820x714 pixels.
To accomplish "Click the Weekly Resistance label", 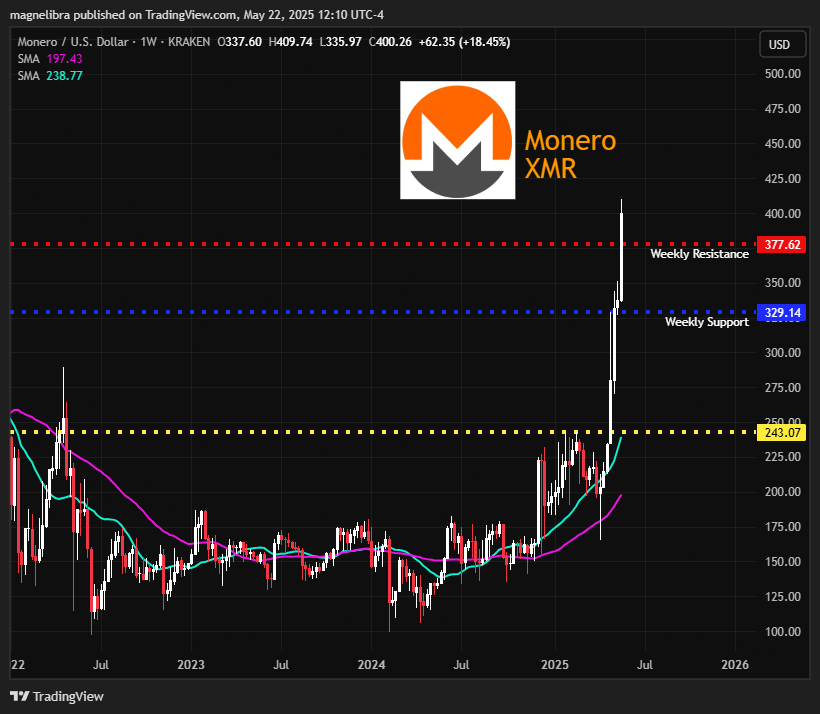I will click(699, 254).
